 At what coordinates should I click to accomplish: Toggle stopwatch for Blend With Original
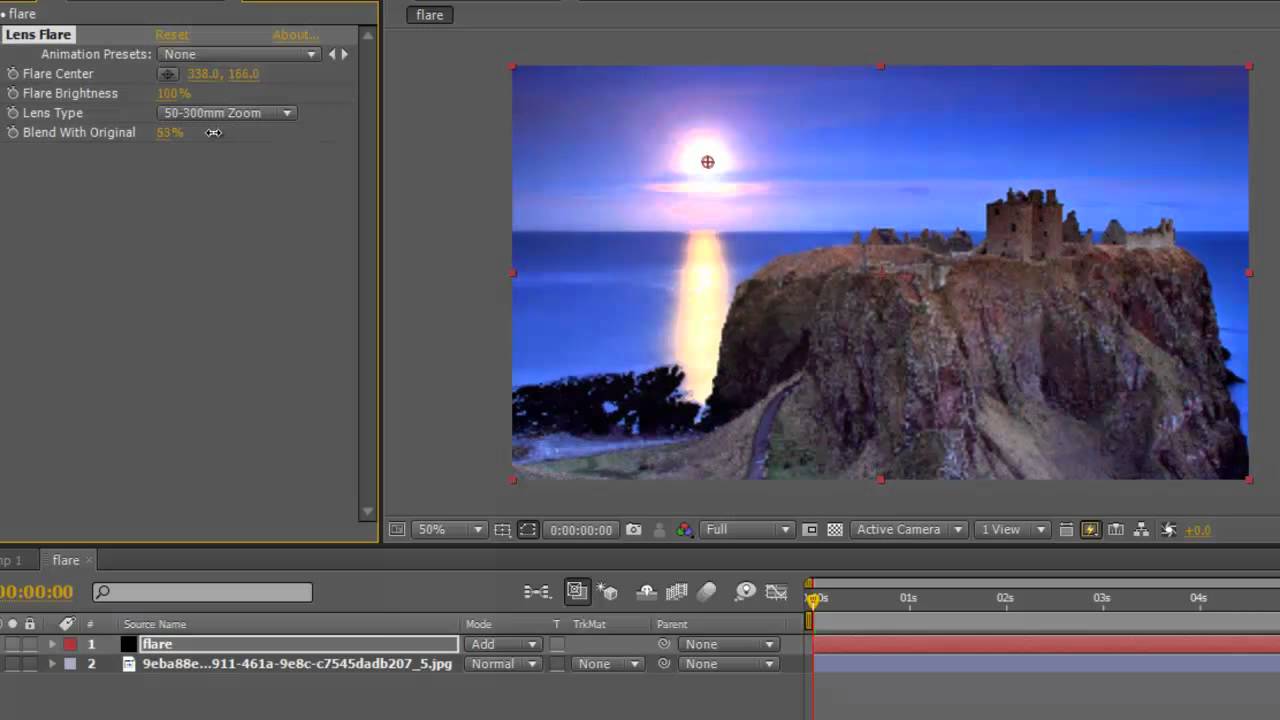(x=13, y=132)
